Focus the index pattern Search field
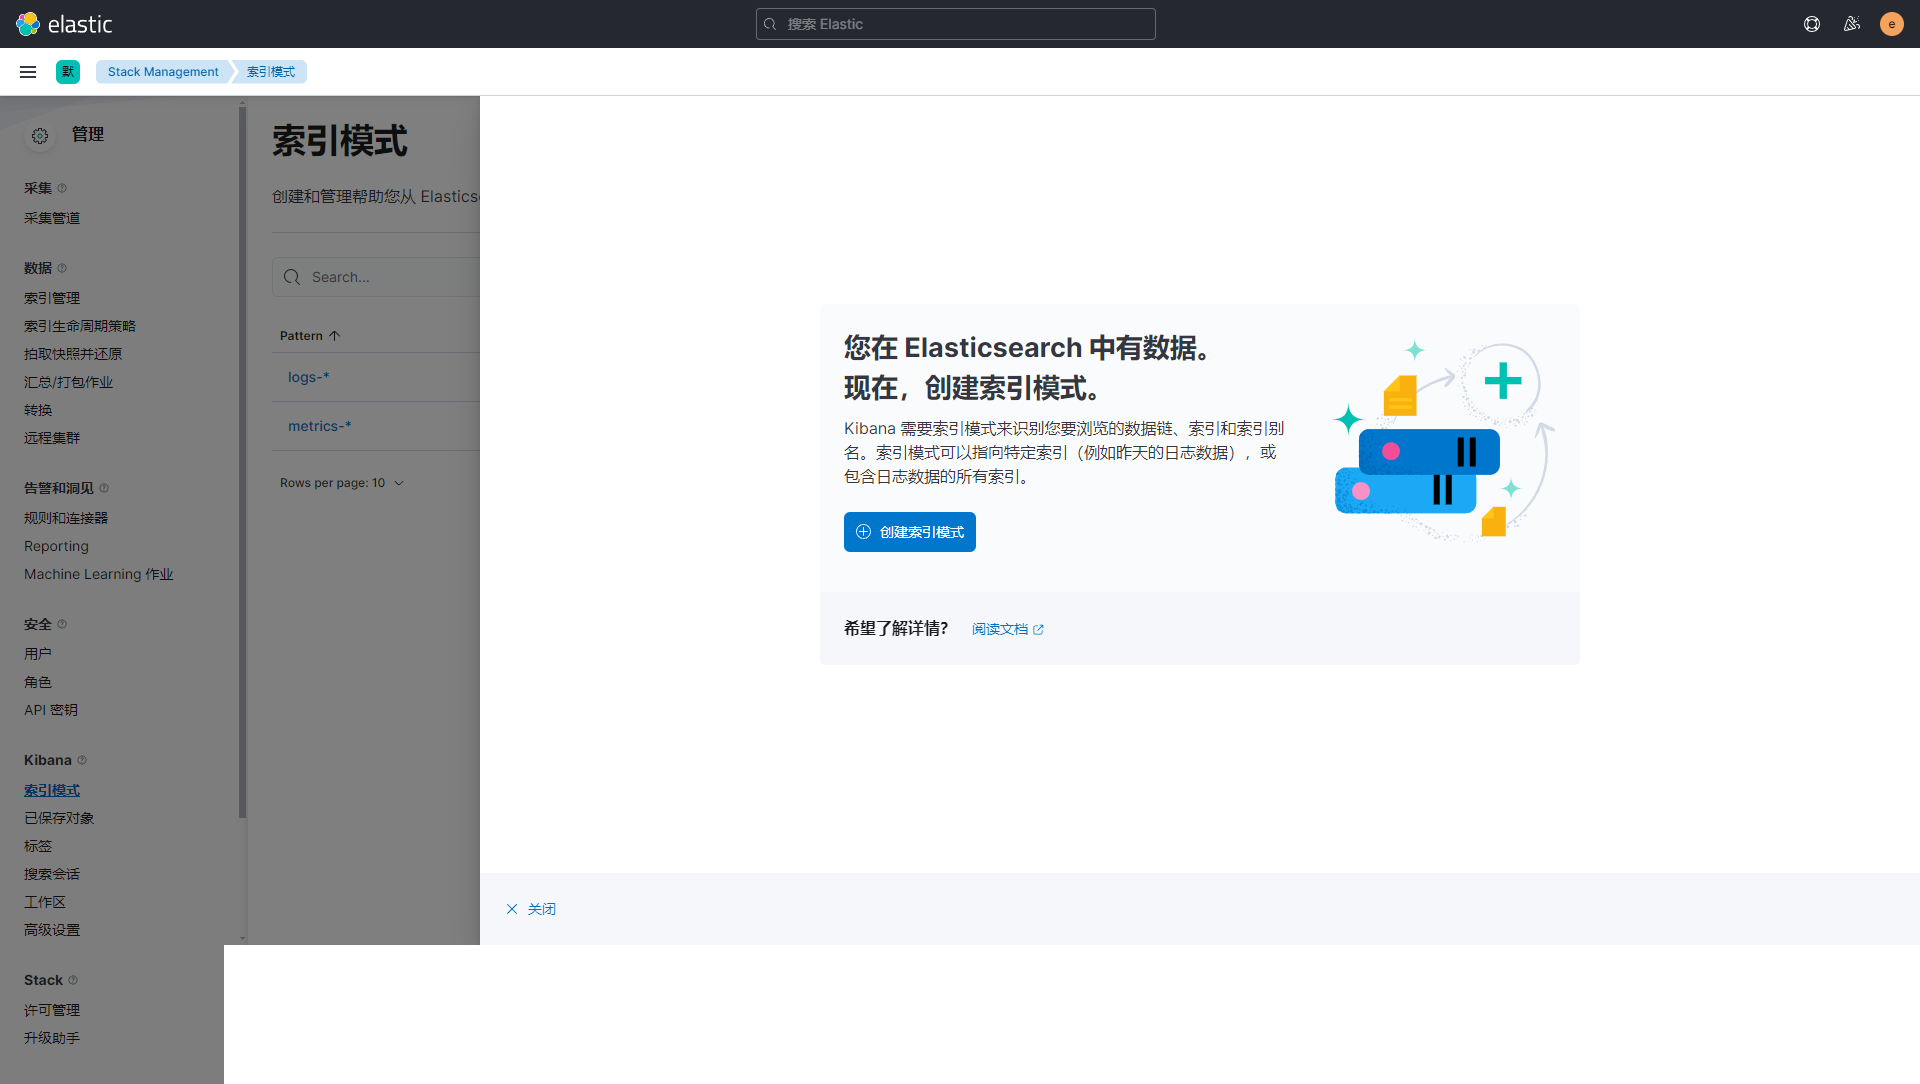The width and height of the screenshot is (1920, 1084). coord(376,277)
